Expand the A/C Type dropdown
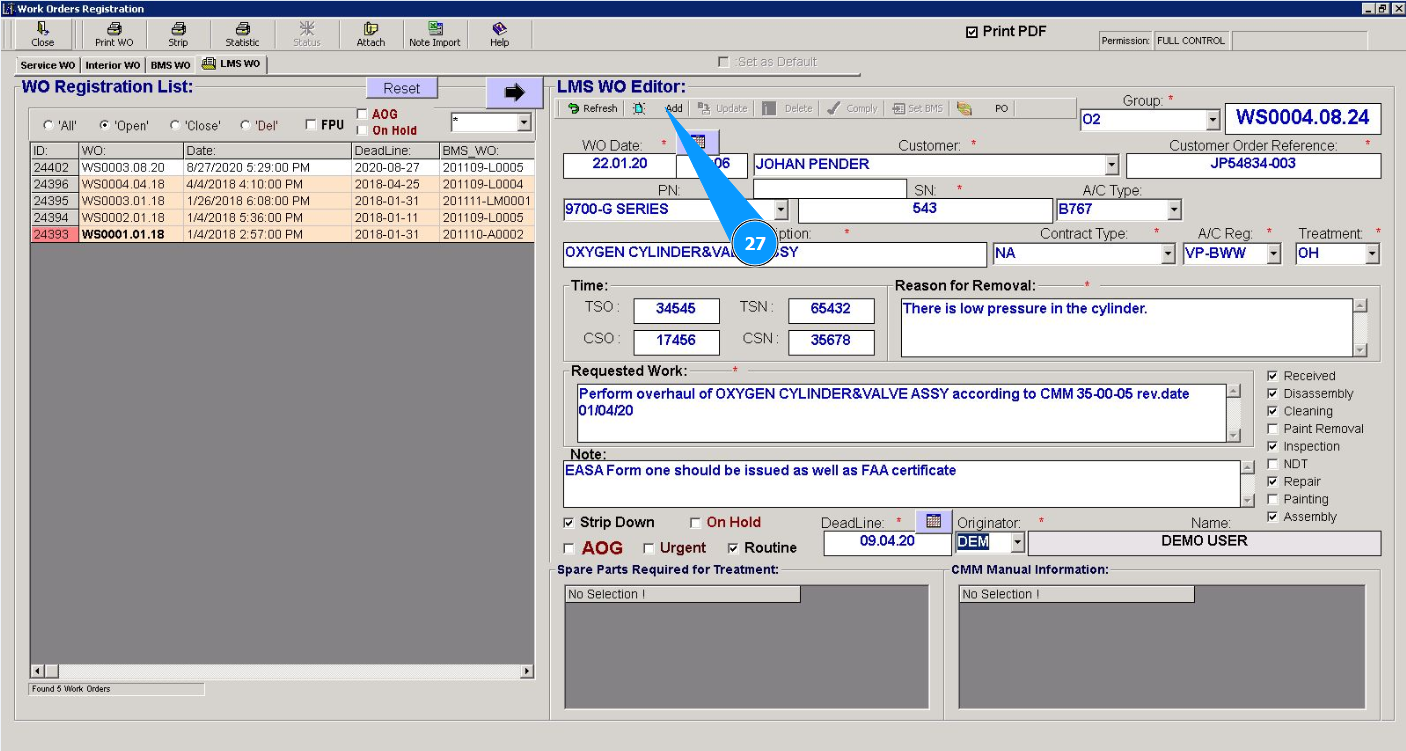 [x=1174, y=210]
